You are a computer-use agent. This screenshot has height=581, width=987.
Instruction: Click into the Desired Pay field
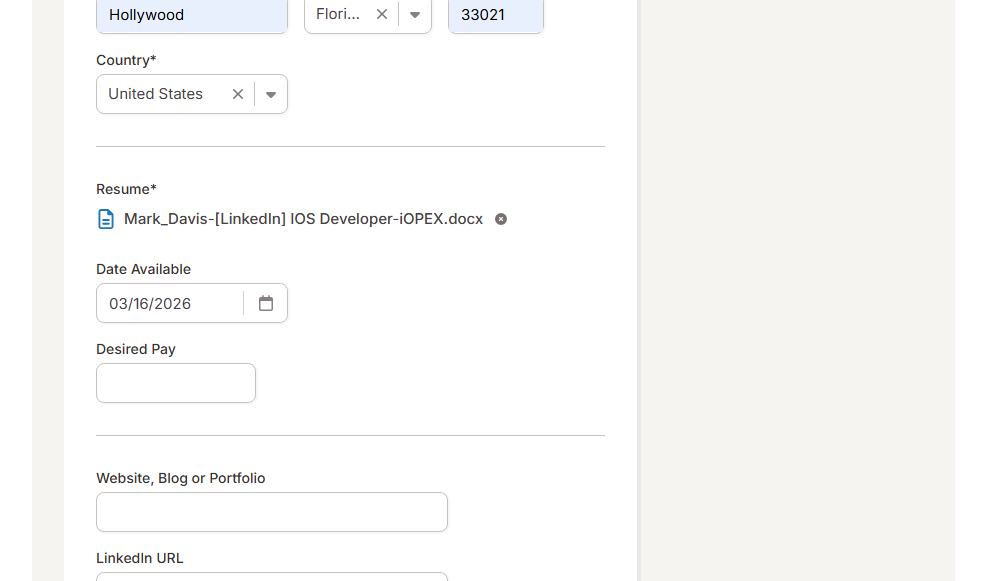(x=176, y=383)
